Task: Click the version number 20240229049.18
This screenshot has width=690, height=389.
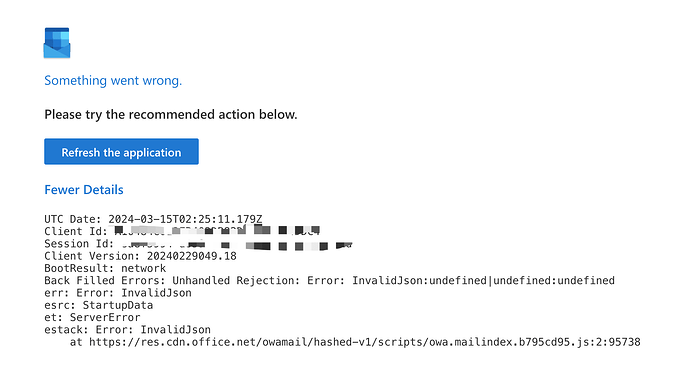Action: 191,256
